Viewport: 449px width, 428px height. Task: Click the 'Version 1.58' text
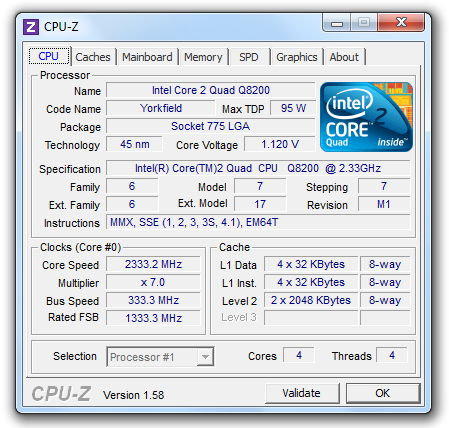point(133,395)
